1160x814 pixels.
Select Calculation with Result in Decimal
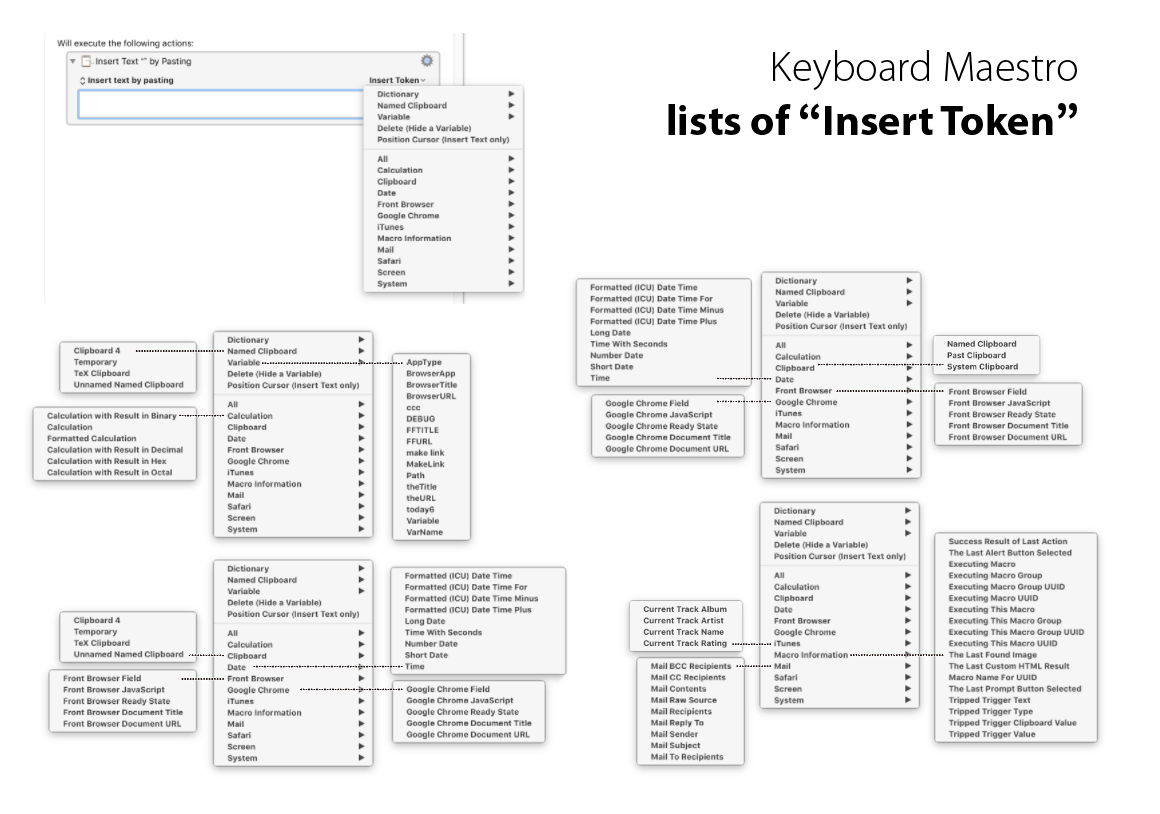pyautogui.click(x=115, y=449)
